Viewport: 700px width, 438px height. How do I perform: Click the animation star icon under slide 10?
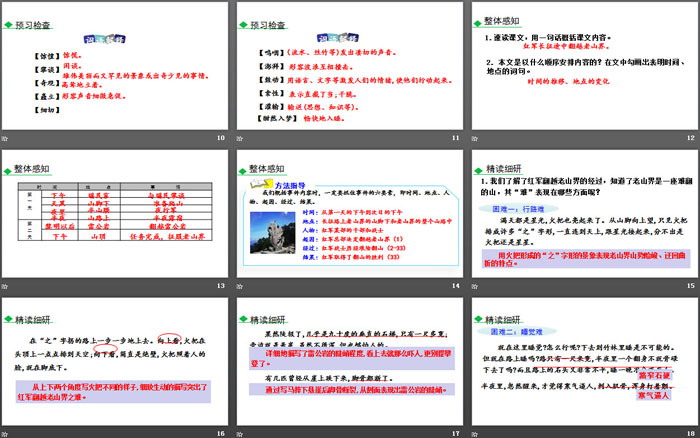[x=7, y=139]
